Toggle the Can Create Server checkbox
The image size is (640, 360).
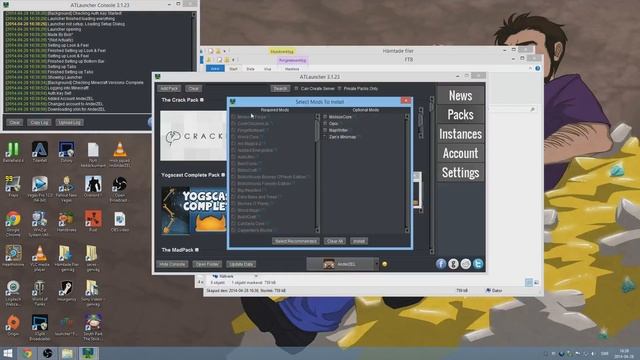point(297,88)
